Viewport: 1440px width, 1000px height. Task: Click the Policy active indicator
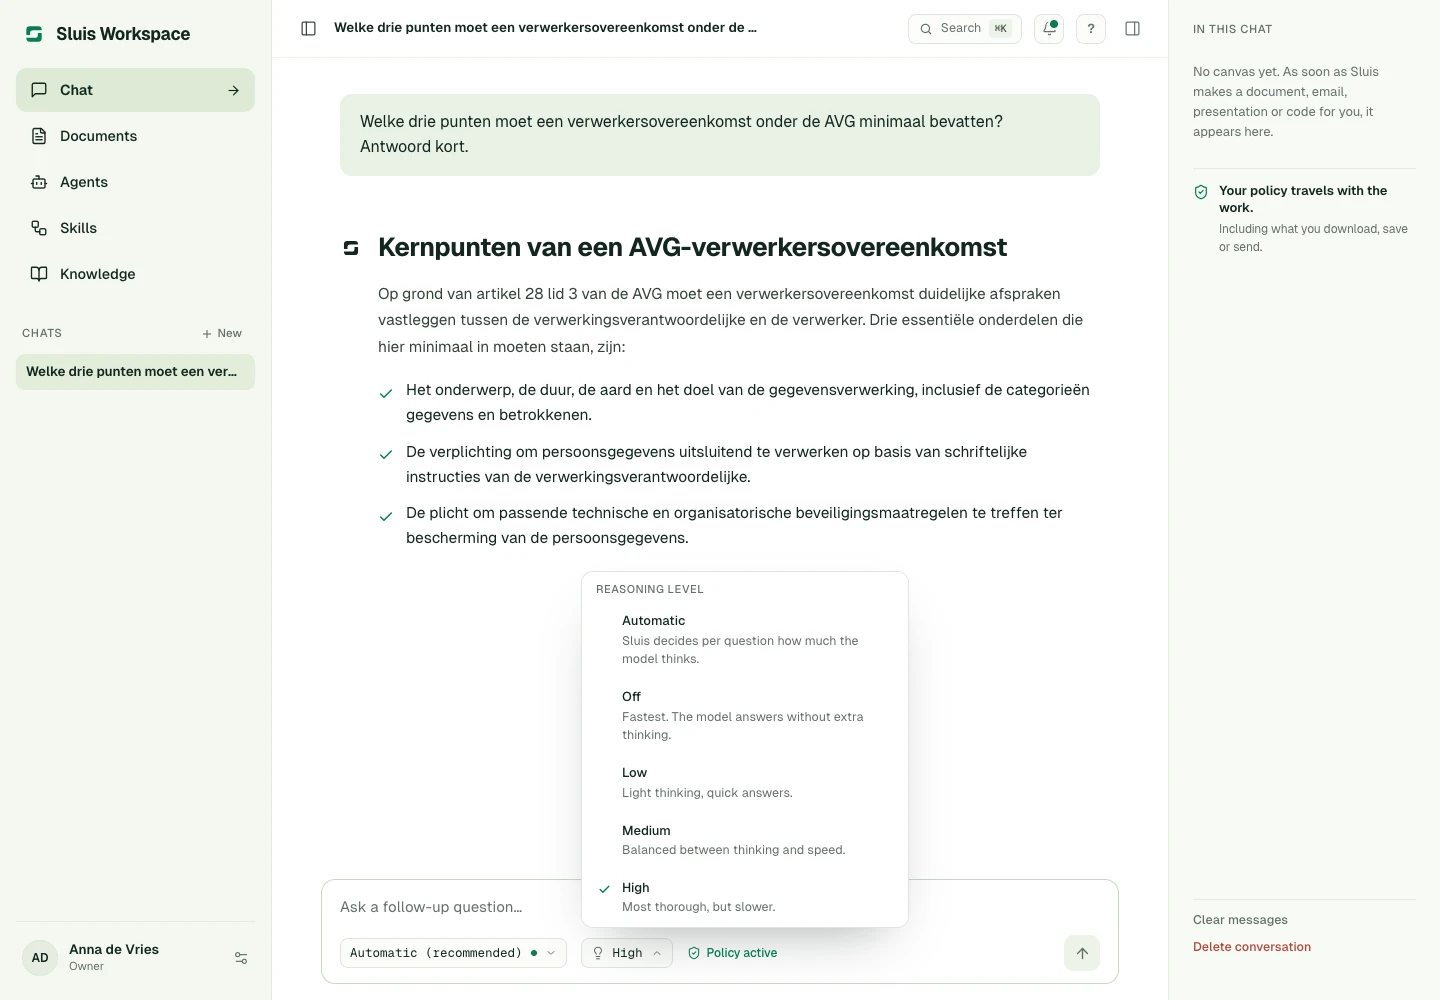point(732,953)
